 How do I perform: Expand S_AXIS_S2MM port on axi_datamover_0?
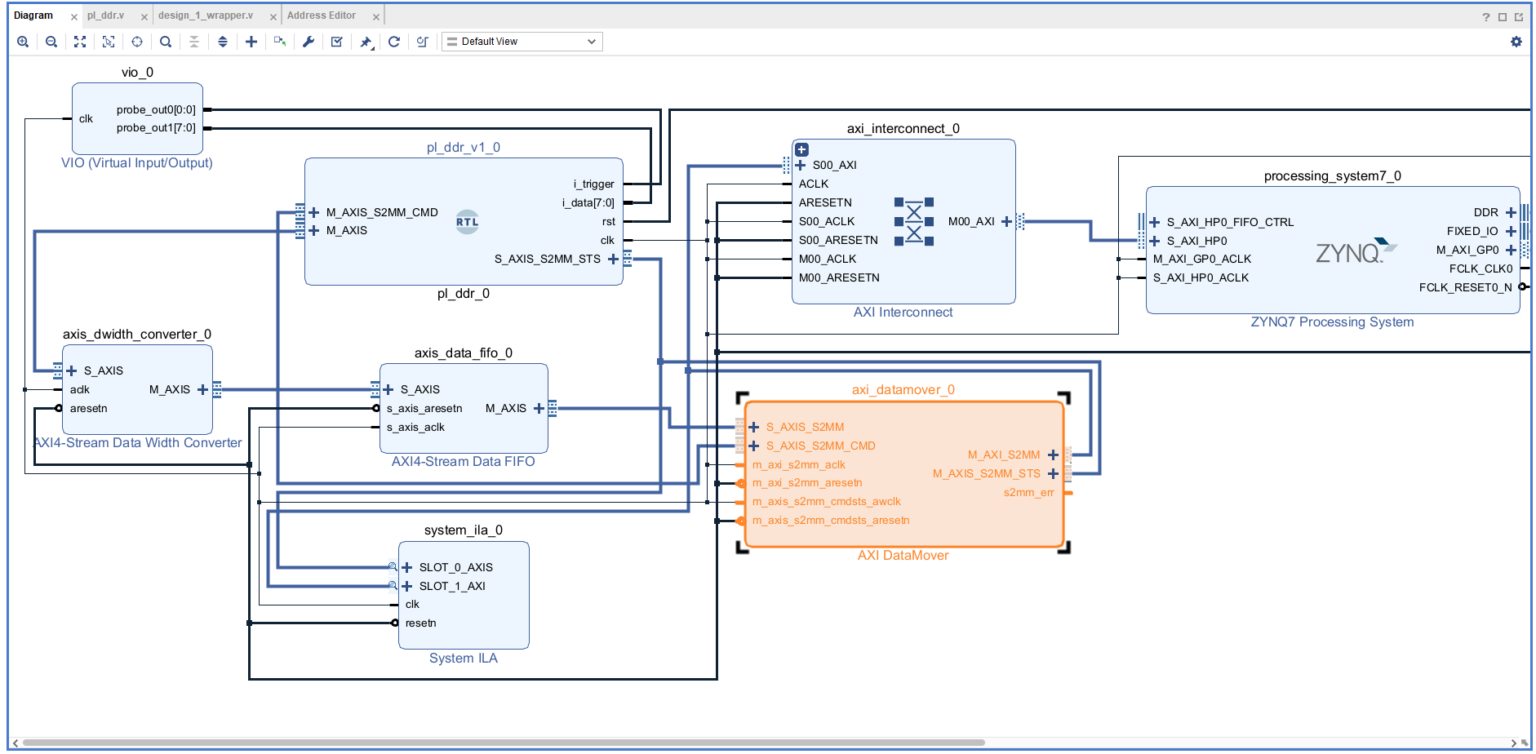[754, 427]
